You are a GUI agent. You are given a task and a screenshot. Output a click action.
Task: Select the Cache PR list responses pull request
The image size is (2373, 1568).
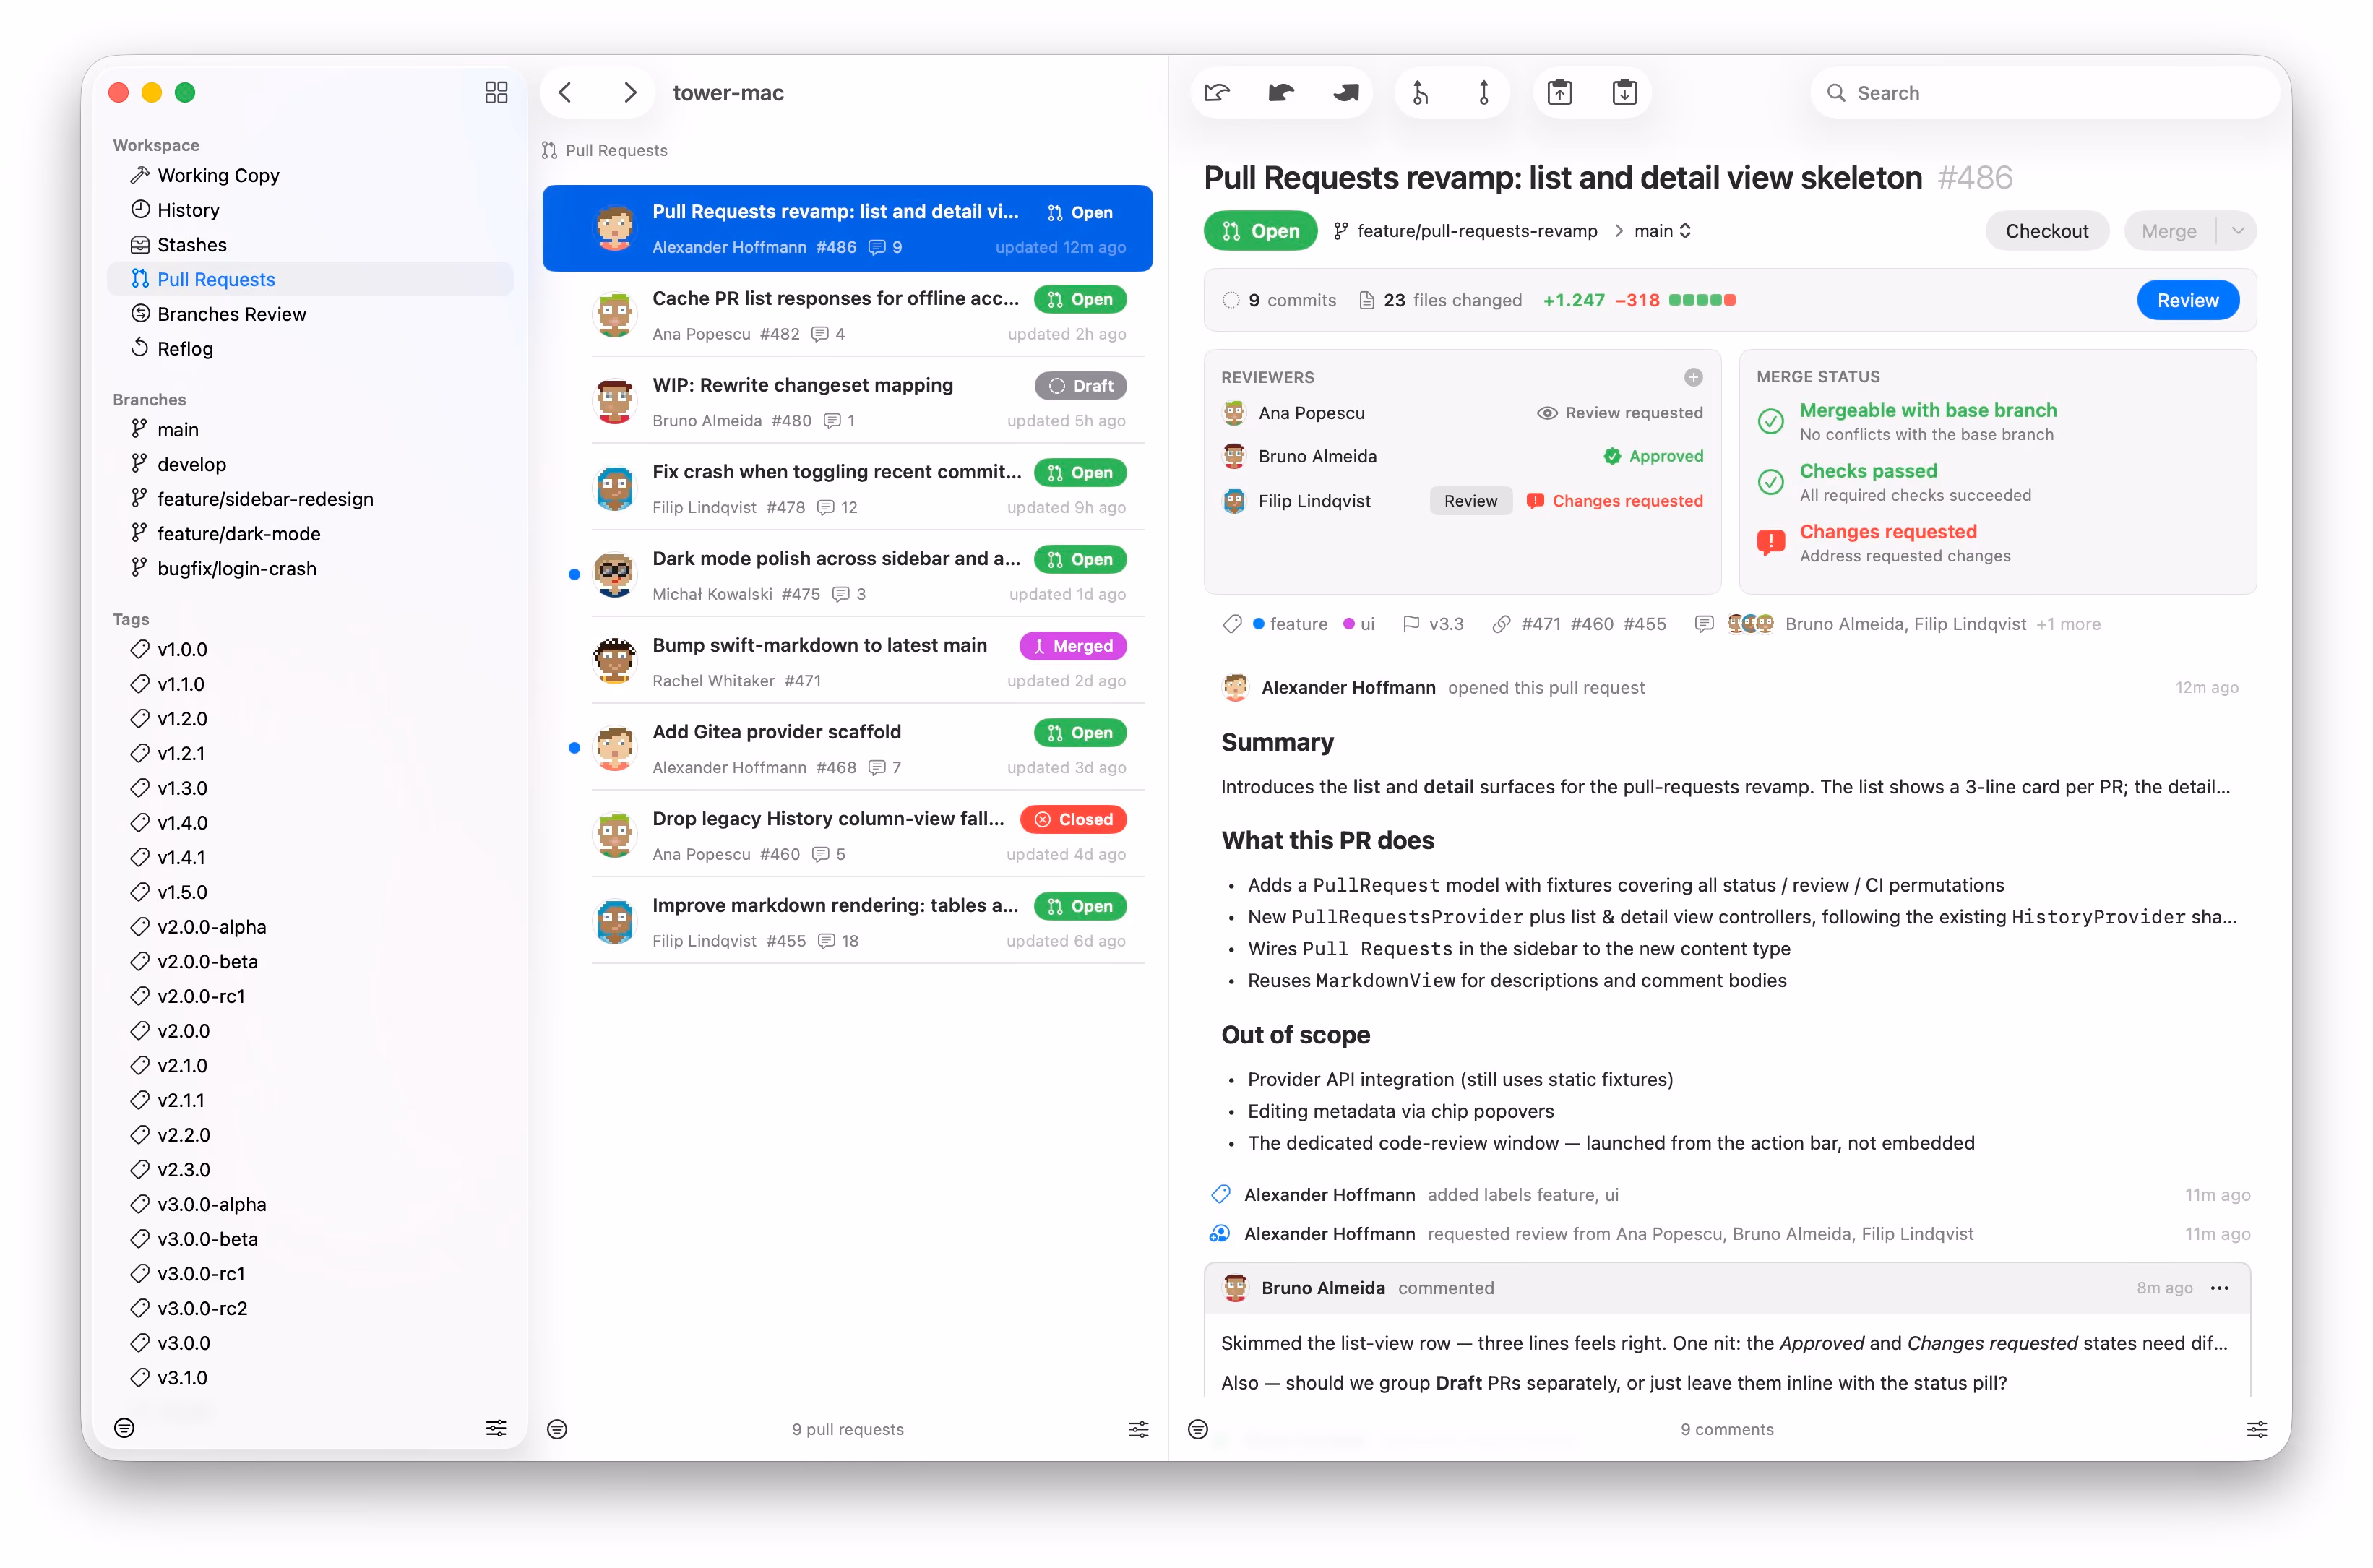848,315
